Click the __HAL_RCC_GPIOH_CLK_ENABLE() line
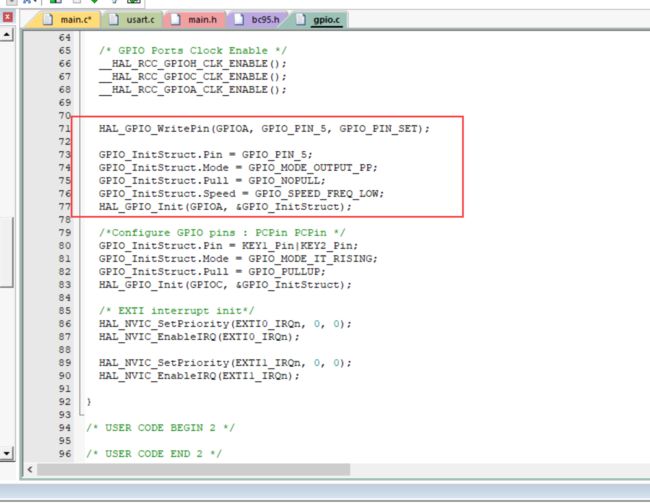This screenshot has width=650, height=503. (193, 63)
